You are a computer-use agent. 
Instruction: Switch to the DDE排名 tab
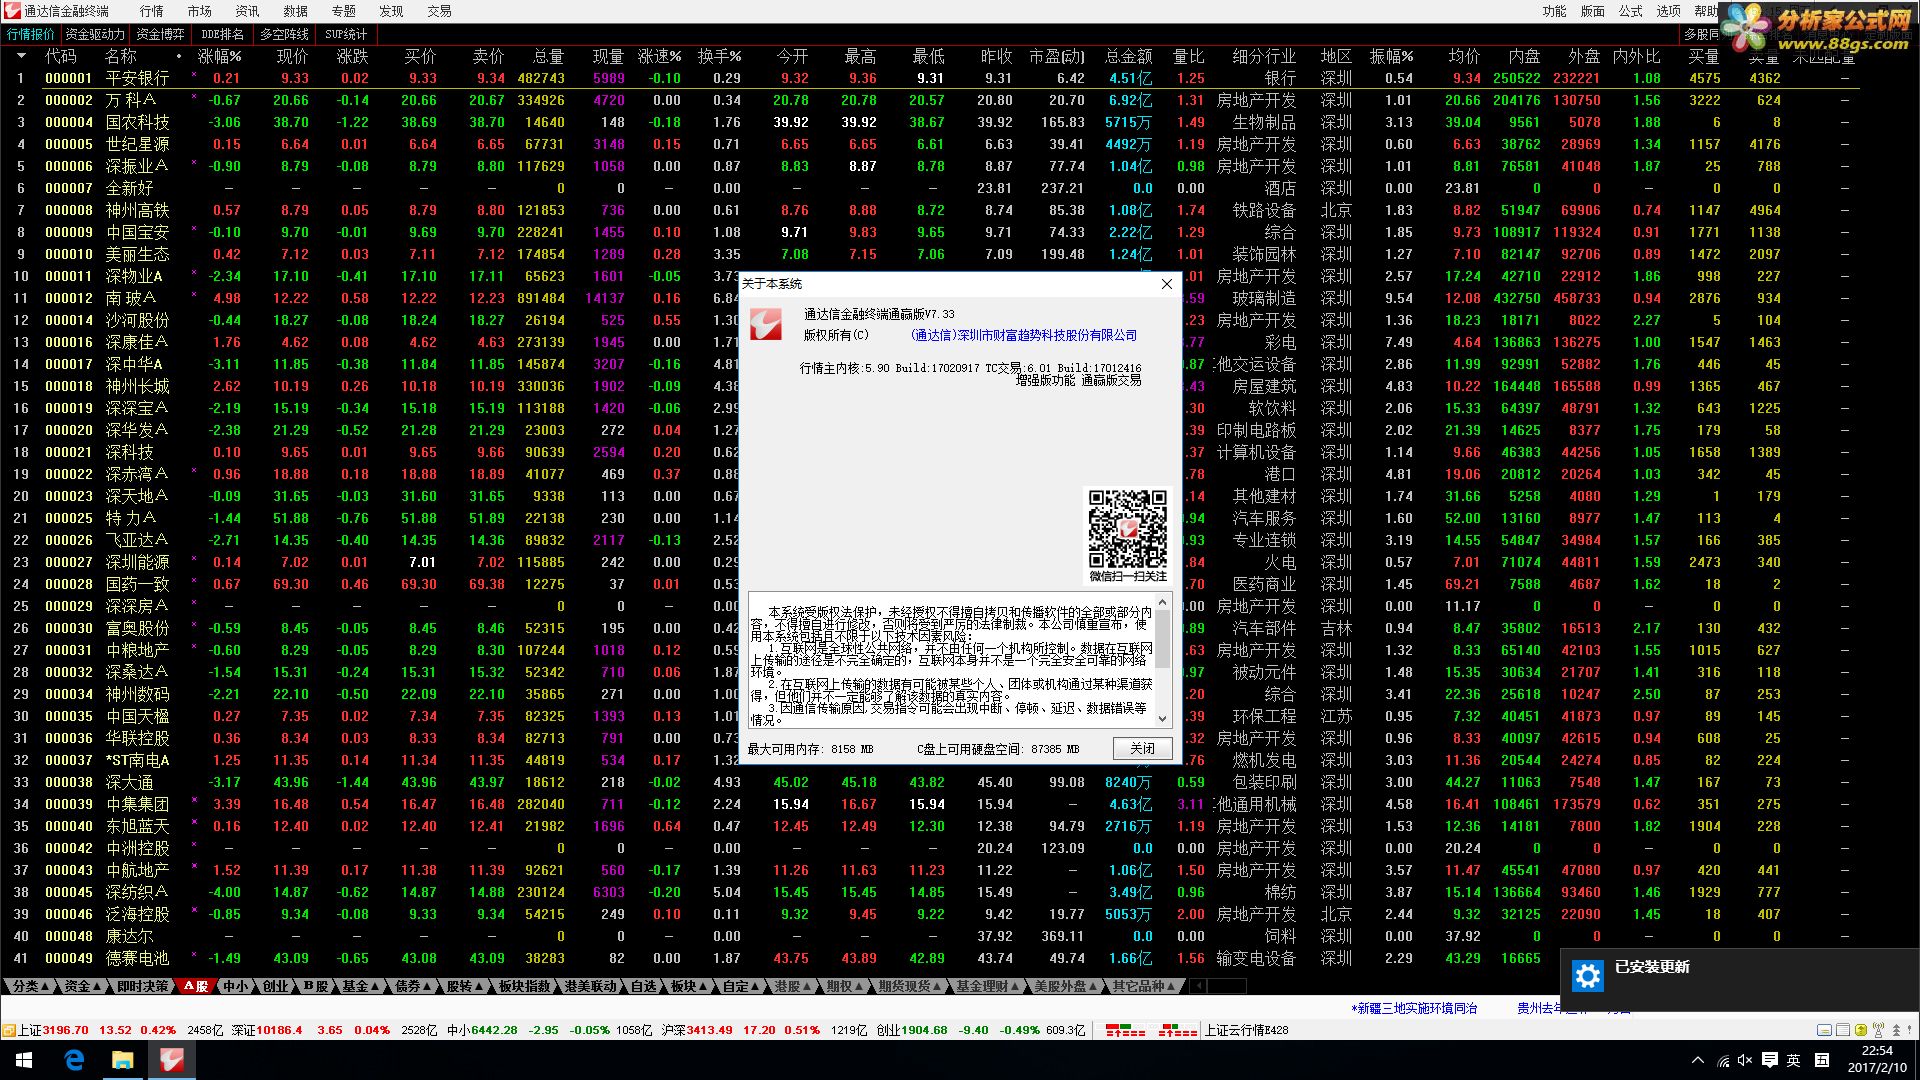pyautogui.click(x=222, y=34)
